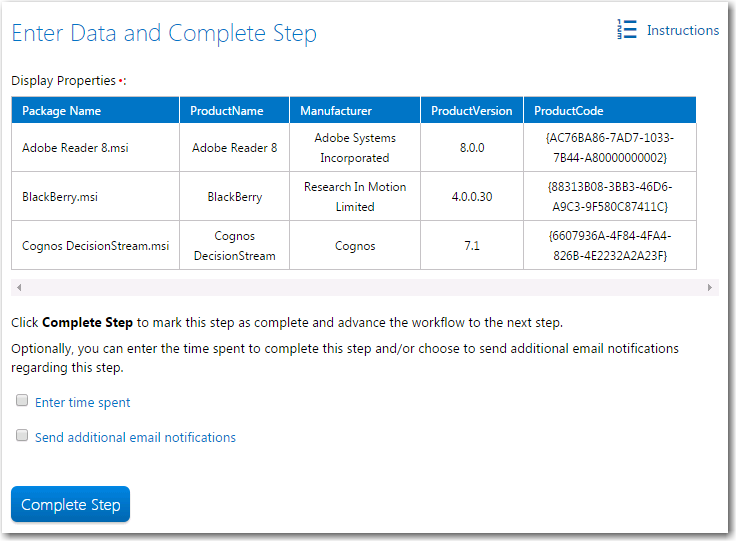
Task: Select Research In Motion Limited cell
Action: point(355,197)
